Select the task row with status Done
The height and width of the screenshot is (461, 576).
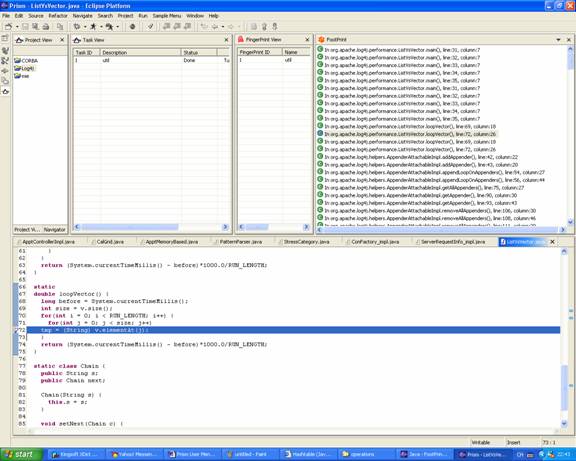coord(151,60)
